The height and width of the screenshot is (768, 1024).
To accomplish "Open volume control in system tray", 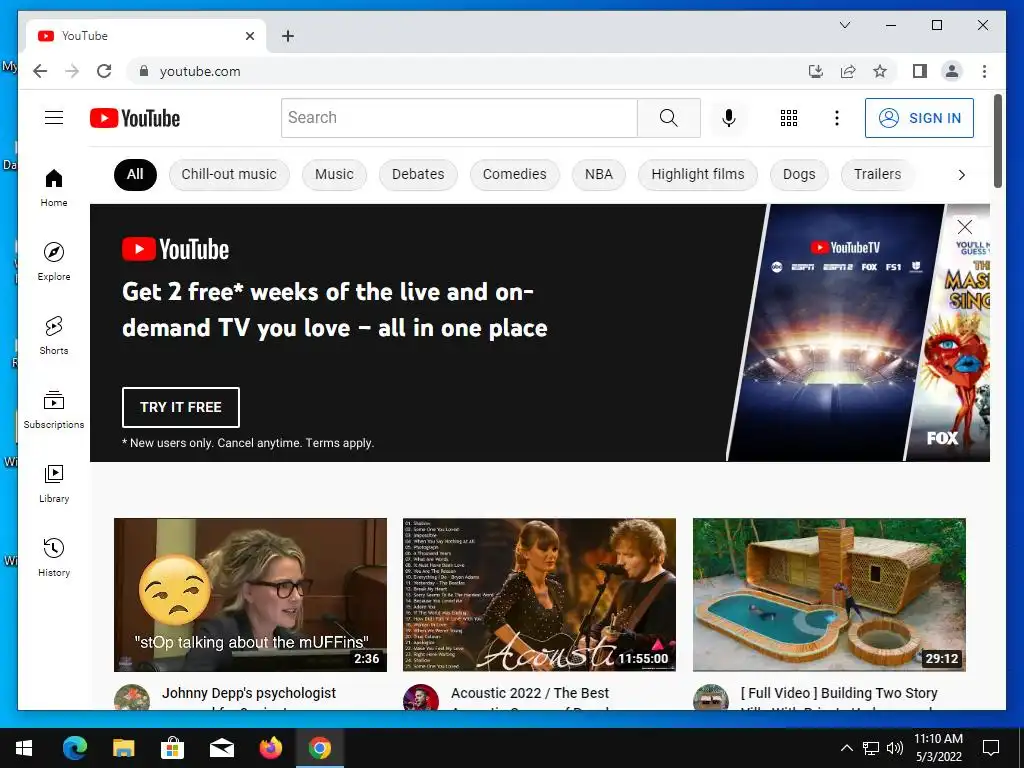I will 895,748.
